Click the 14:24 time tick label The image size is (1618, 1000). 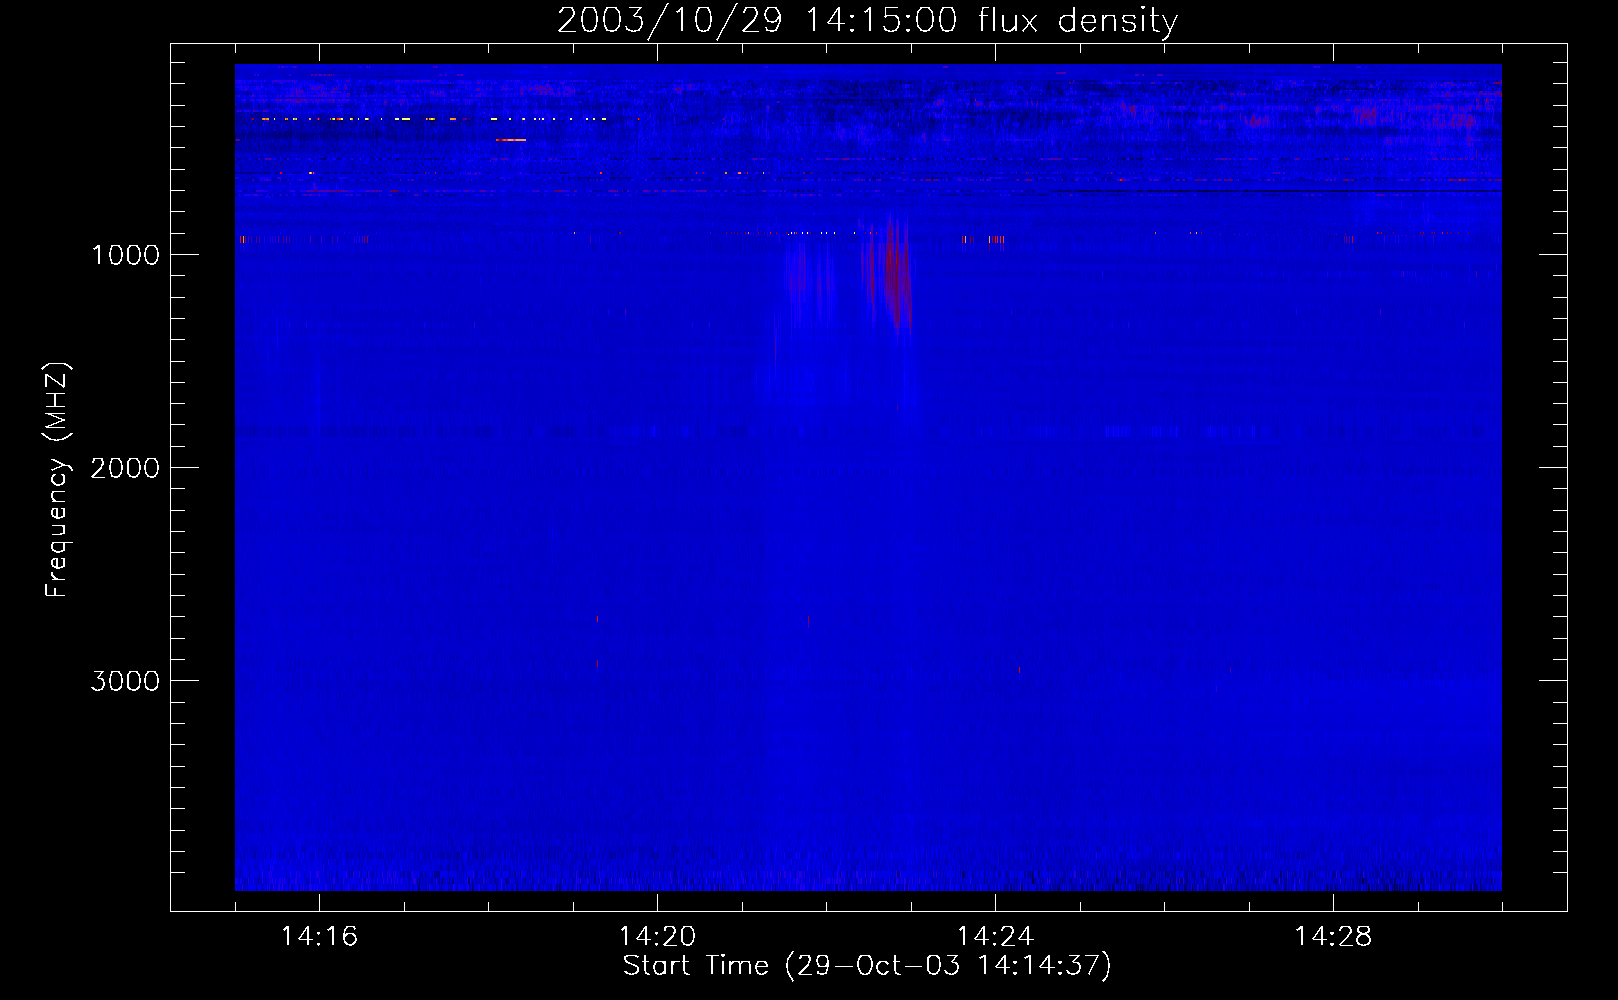click(x=995, y=936)
